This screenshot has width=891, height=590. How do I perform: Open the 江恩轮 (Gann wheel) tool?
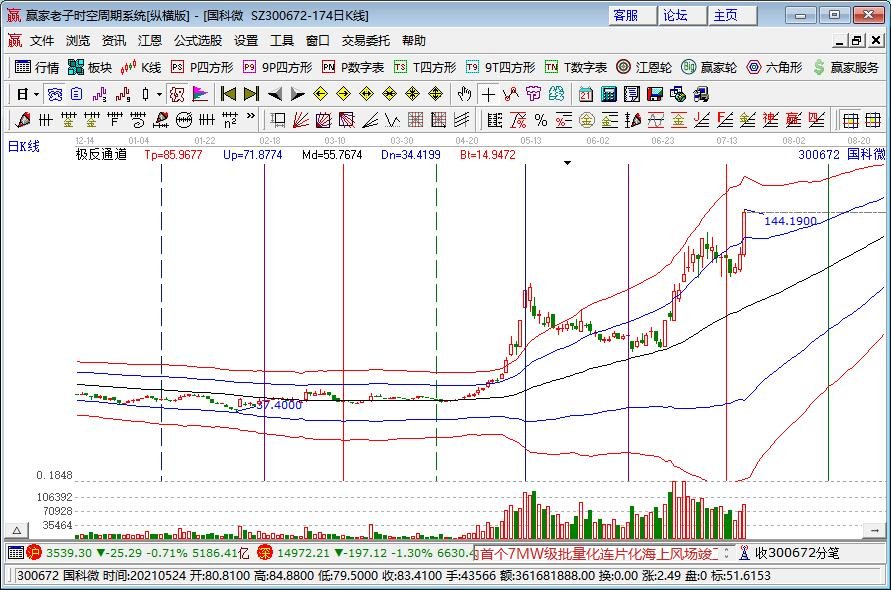click(x=644, y=68)
